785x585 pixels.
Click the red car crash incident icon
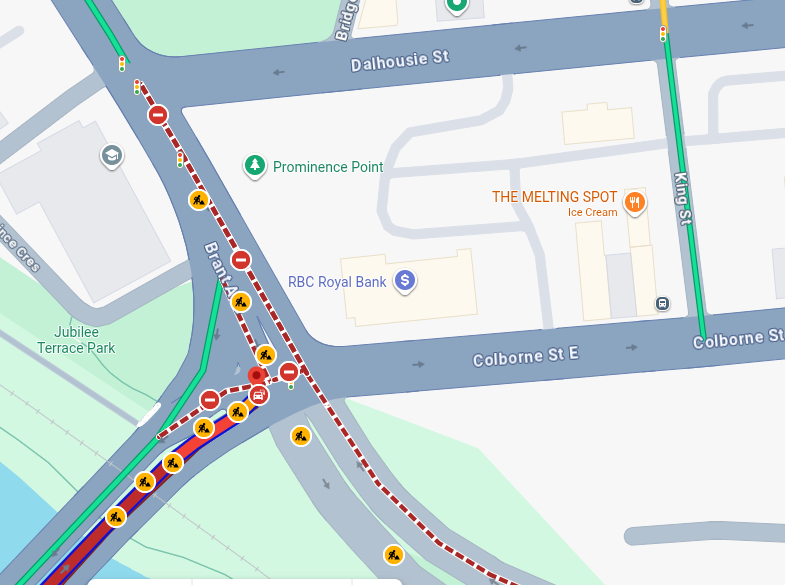pos(258,395)
